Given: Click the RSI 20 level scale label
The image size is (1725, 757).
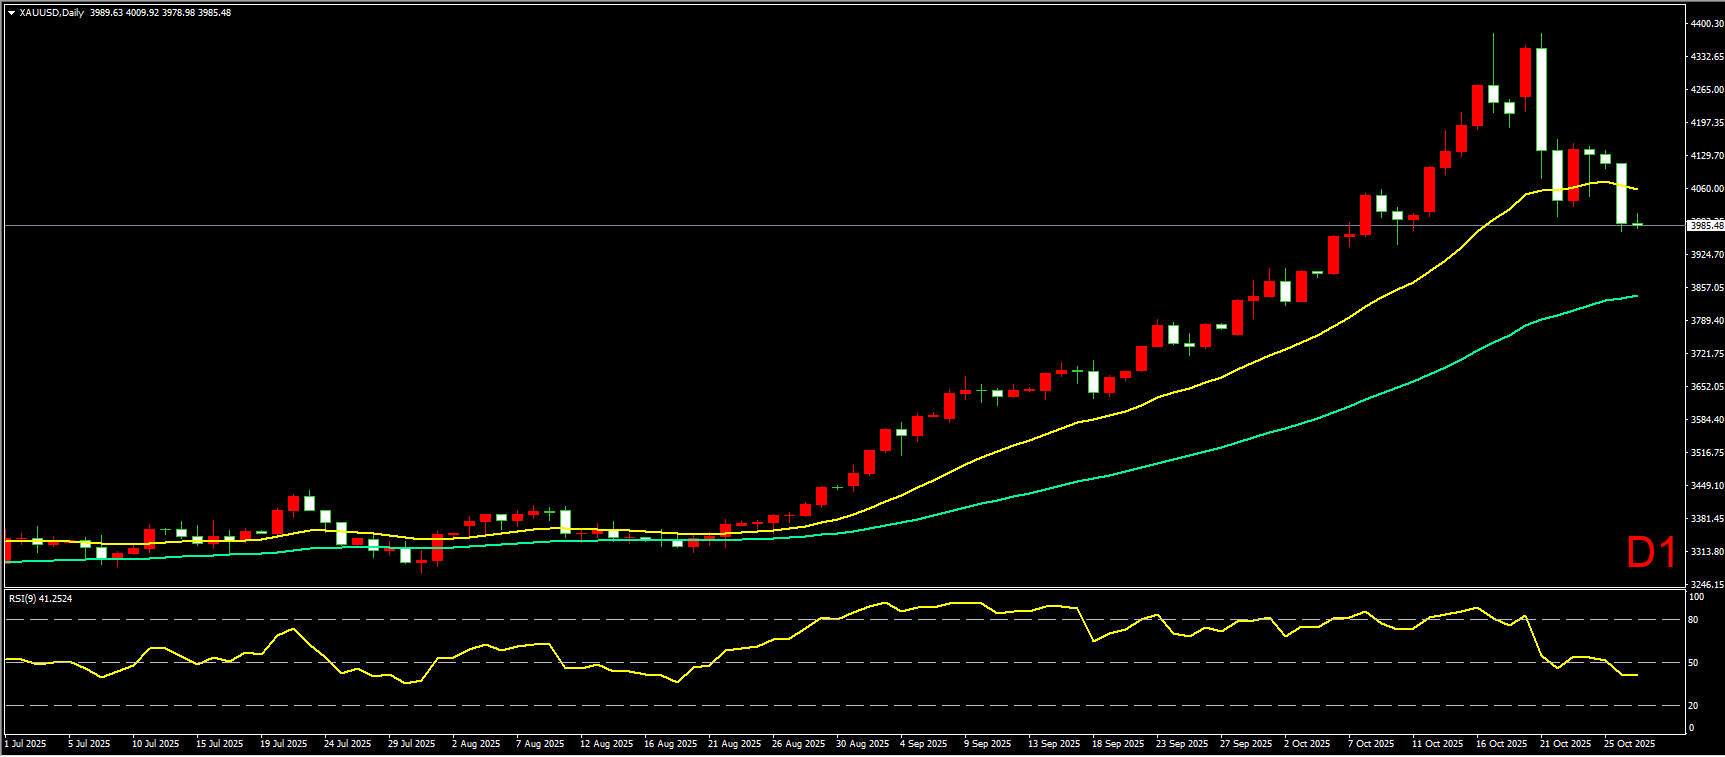Looking at the screenshot, I should pos(1693,705).
